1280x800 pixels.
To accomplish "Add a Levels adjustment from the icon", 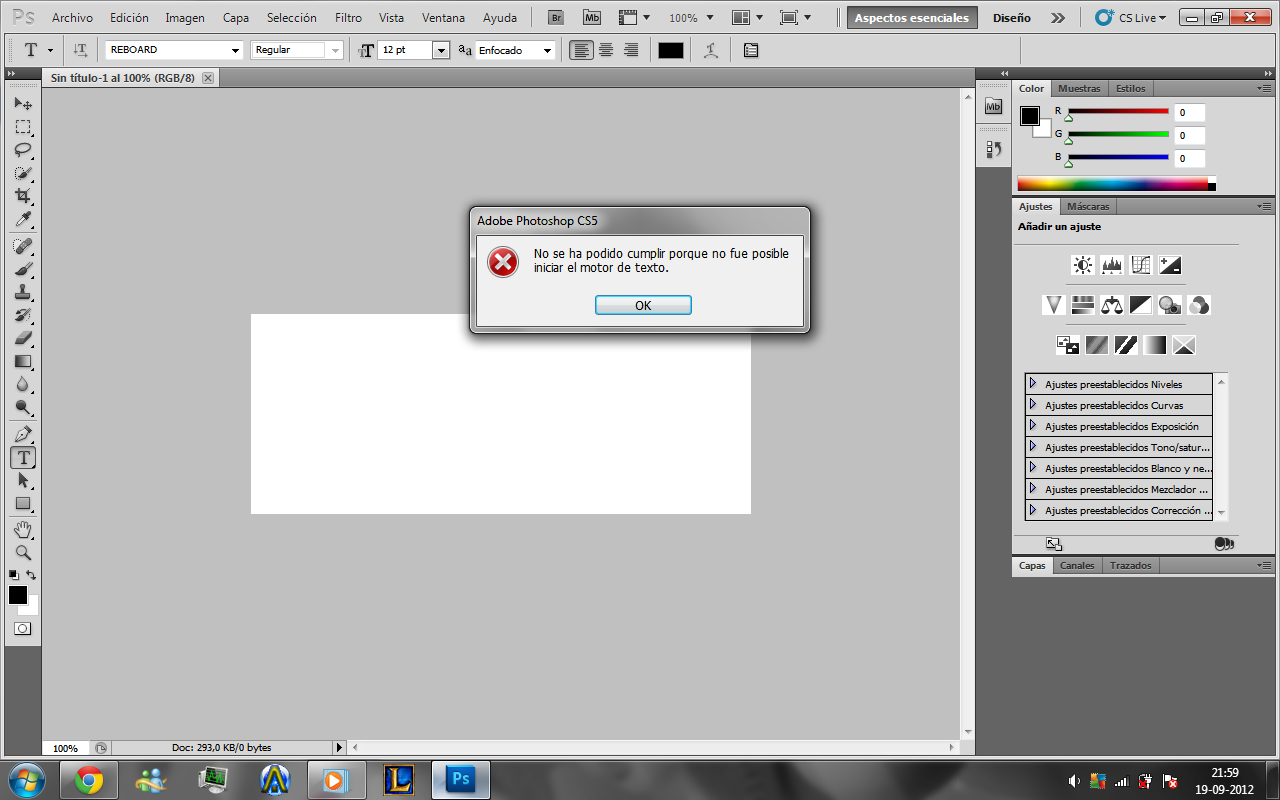I will pos(1112,265).
